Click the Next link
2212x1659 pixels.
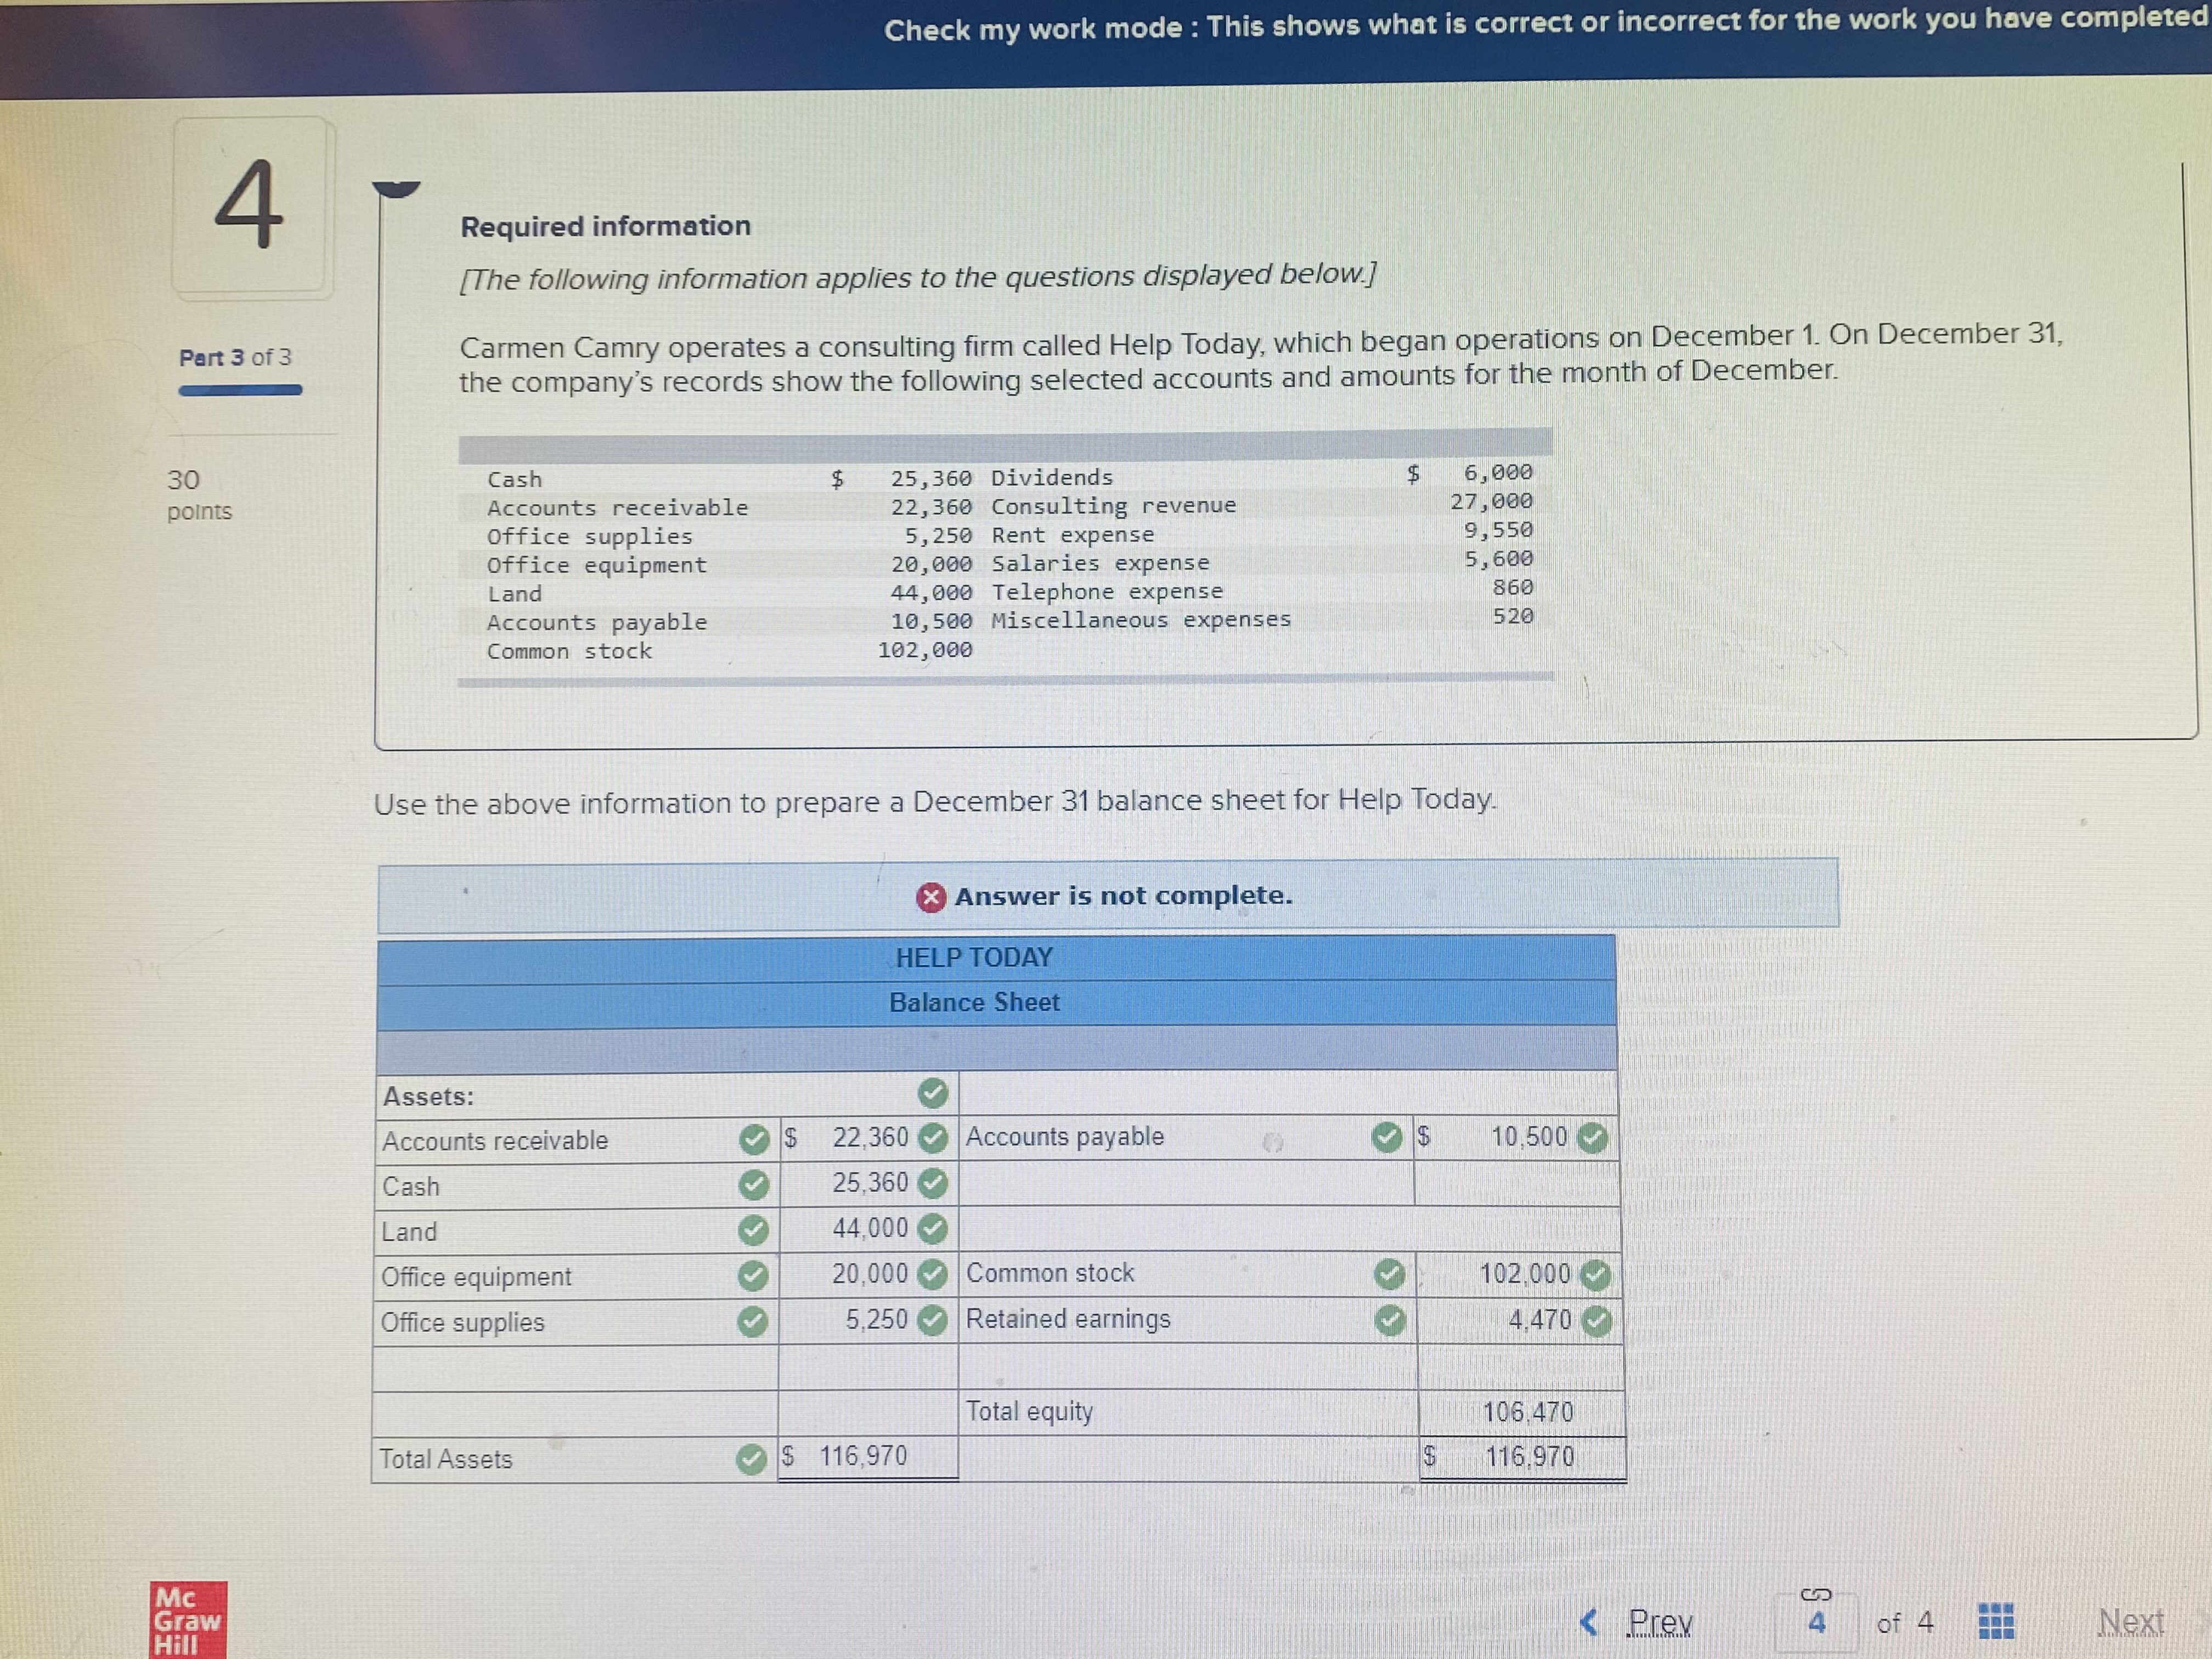coord(2130,1621)
